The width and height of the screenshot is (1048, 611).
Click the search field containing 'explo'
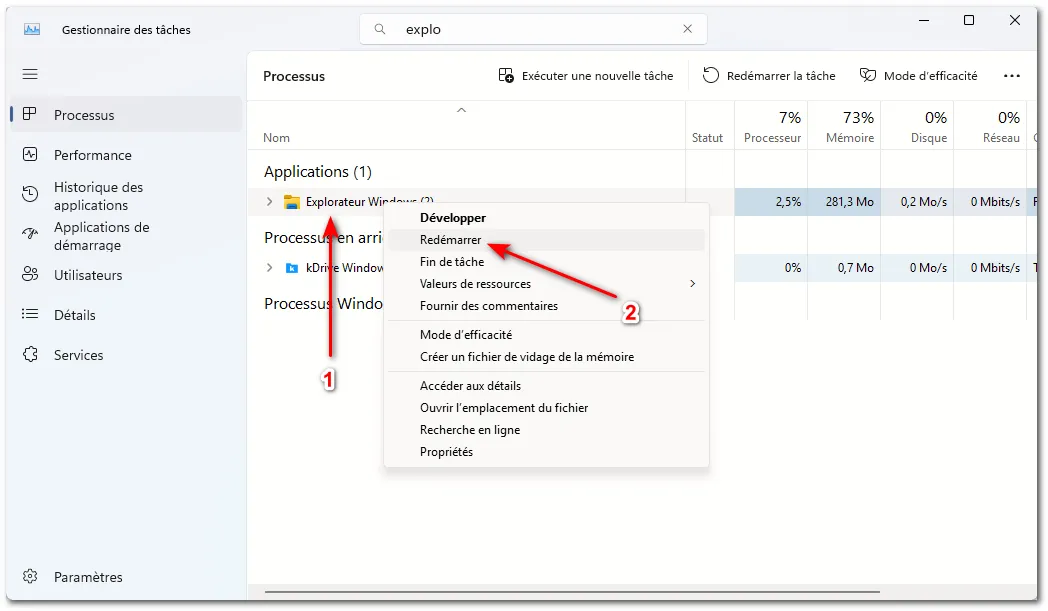click(533, 29)
